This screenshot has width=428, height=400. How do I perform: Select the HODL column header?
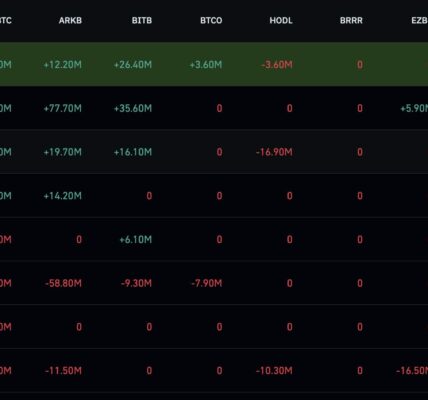click(281, 20)
